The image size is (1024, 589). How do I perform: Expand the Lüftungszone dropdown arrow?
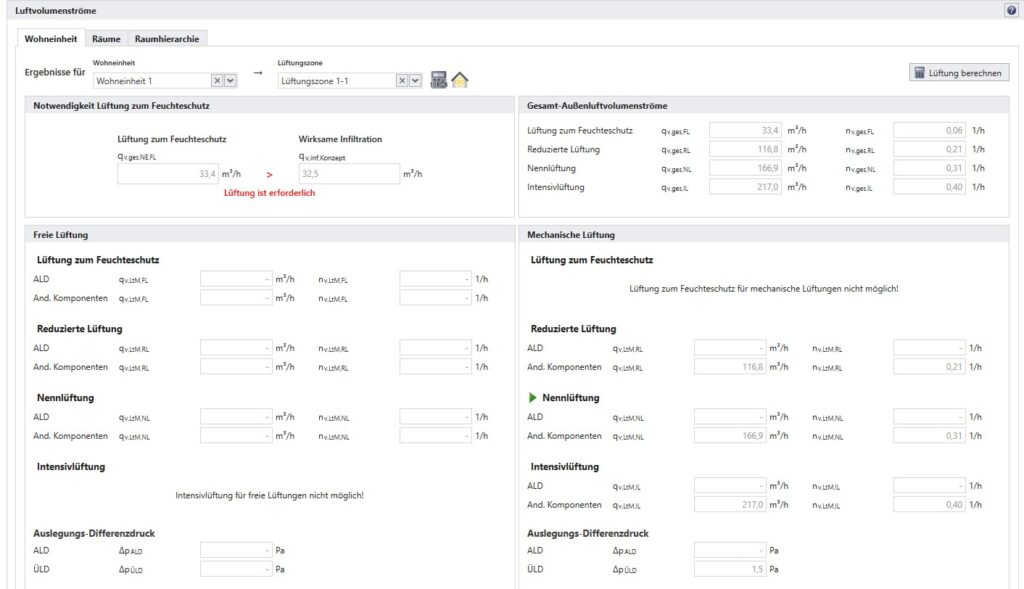tap(416, 81)
